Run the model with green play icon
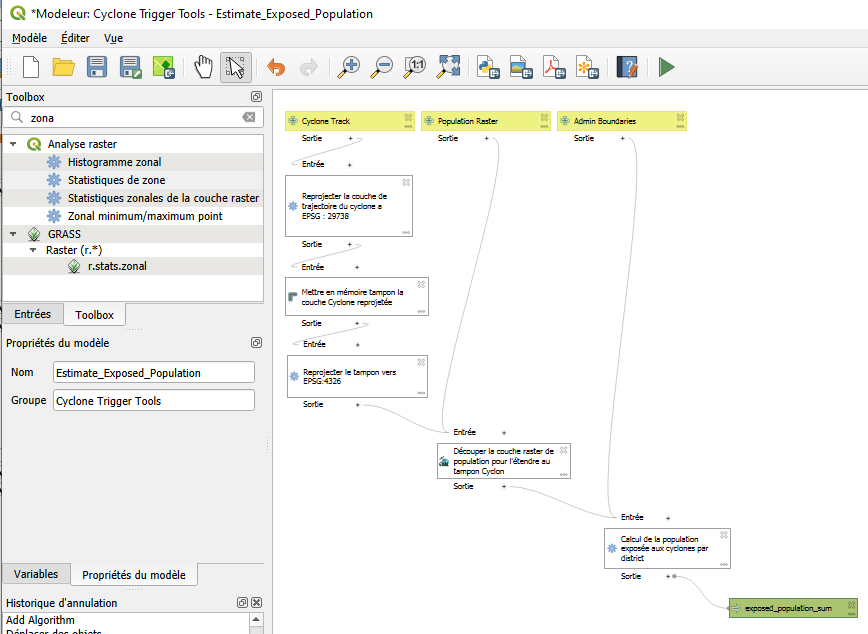Screen dimensions: 868x634 666,67
